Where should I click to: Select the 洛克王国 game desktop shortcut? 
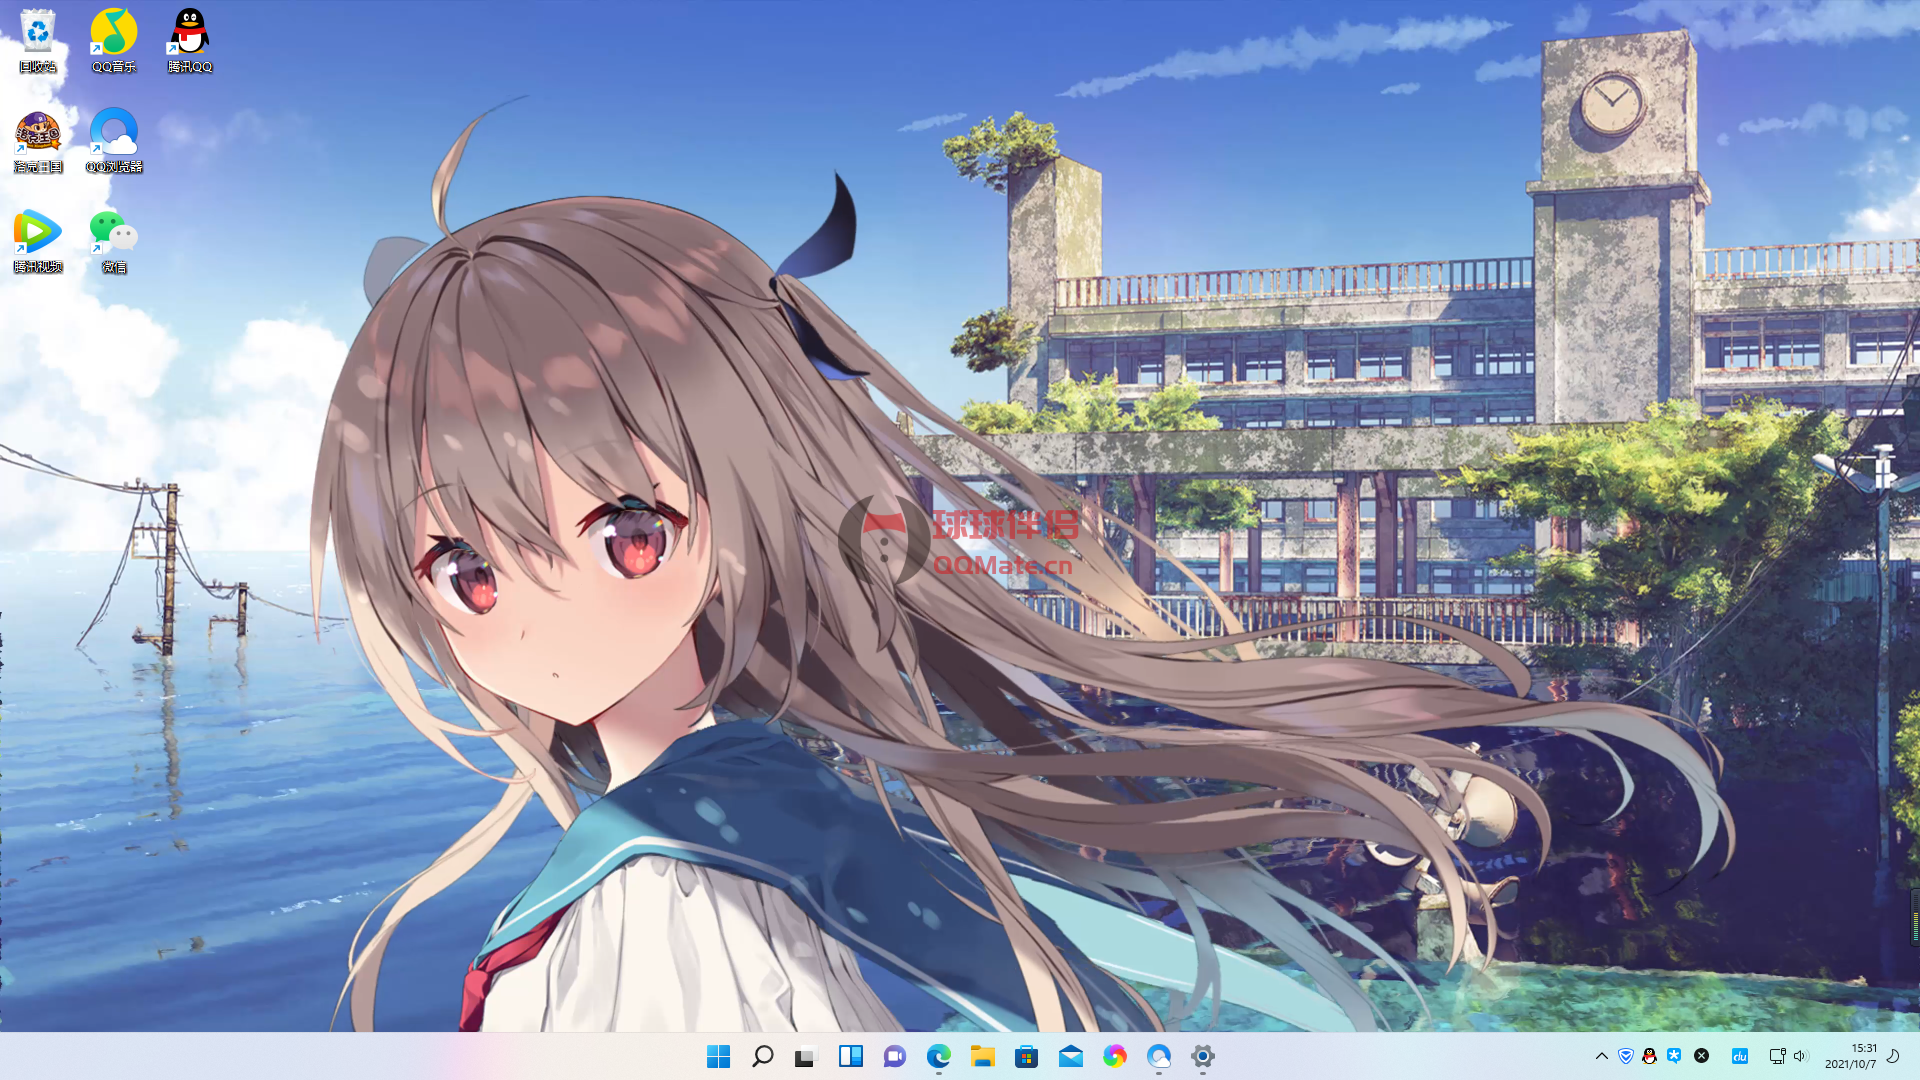pyautogui.click(x=38, y=140)
